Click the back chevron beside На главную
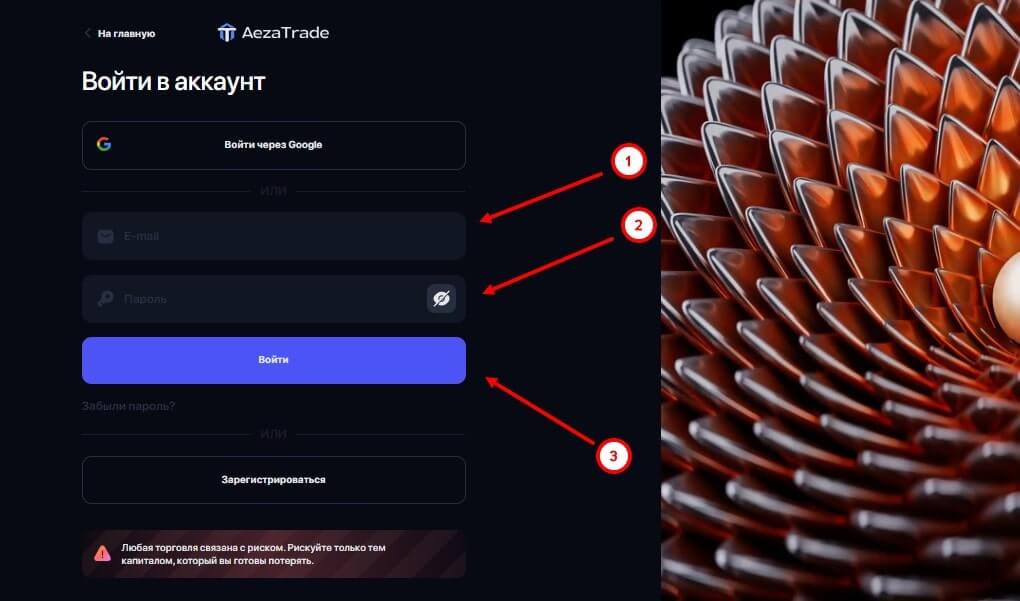This screenshot has height=601, width=1020. pyautogui.click(x=88, y=33)
